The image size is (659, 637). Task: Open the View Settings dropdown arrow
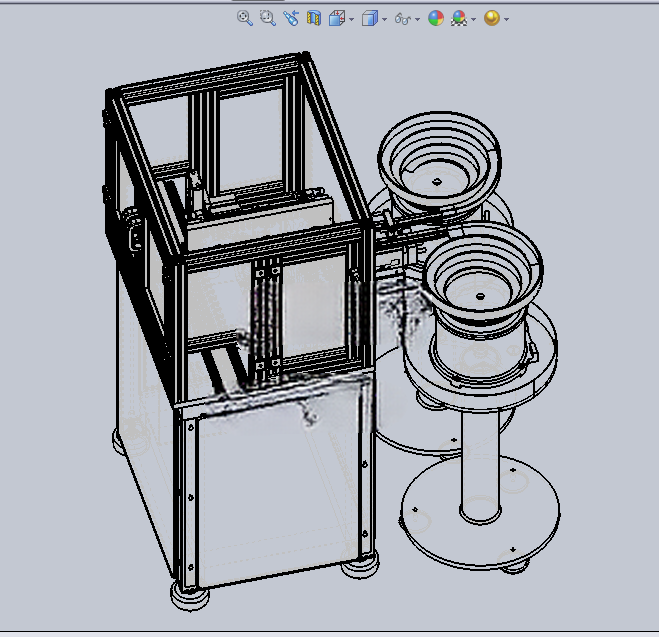click(x=506, y=19)
